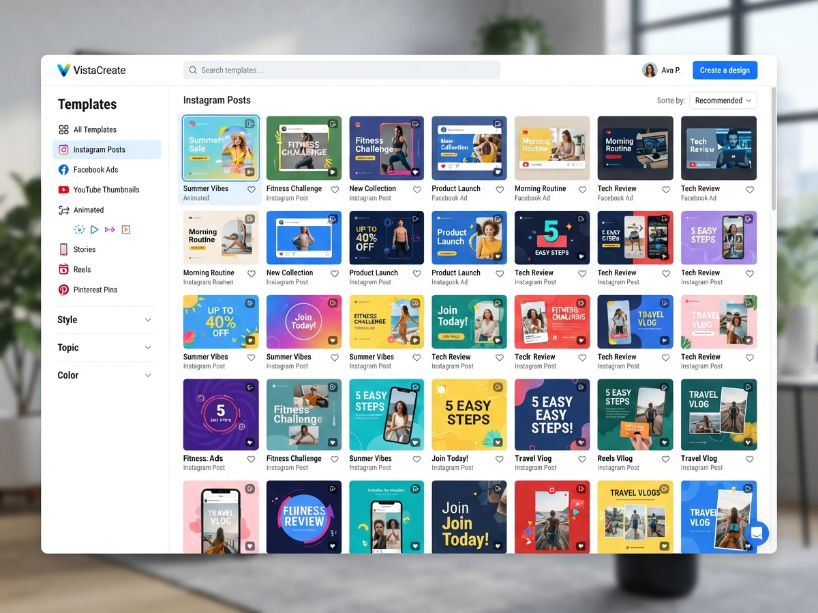Open the green TRAVEL VLOG thumbnail above Travel Vlog
The width and height of the screenshot is (818, 613).
(x=718, y=415)
